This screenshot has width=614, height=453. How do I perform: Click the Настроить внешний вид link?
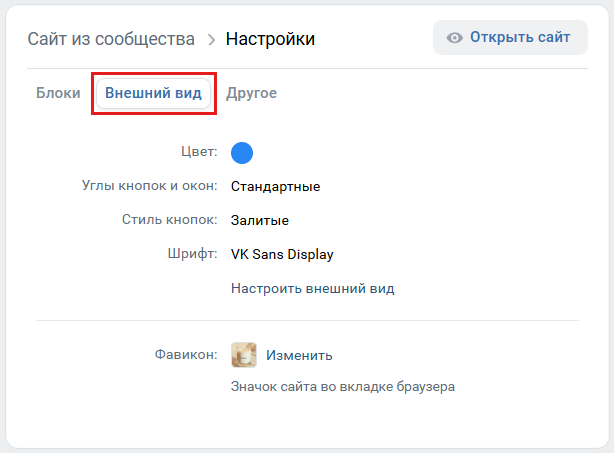pos(312,288)
